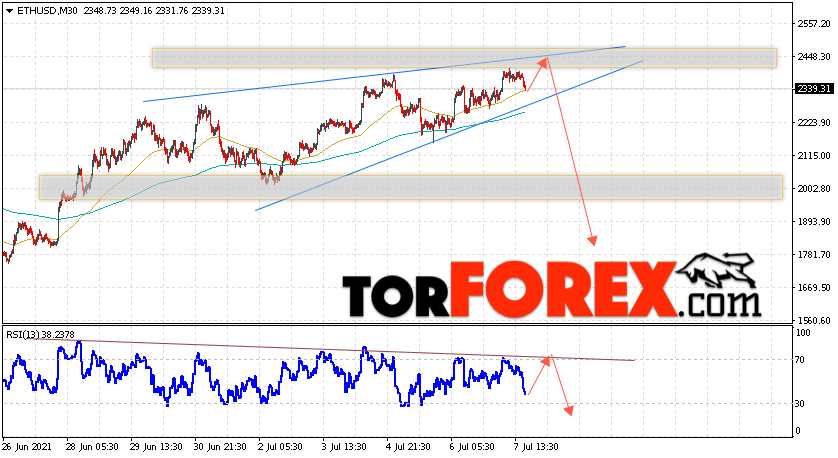Select the 2002.80 price axis label
838x458 pixels.
(813, 189)
